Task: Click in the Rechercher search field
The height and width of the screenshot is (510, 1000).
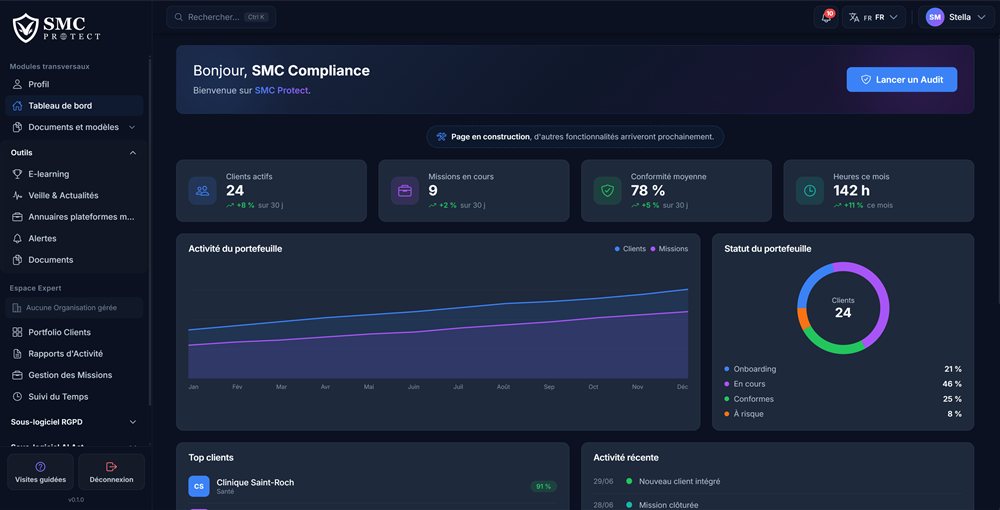Action: click(221, 17)
